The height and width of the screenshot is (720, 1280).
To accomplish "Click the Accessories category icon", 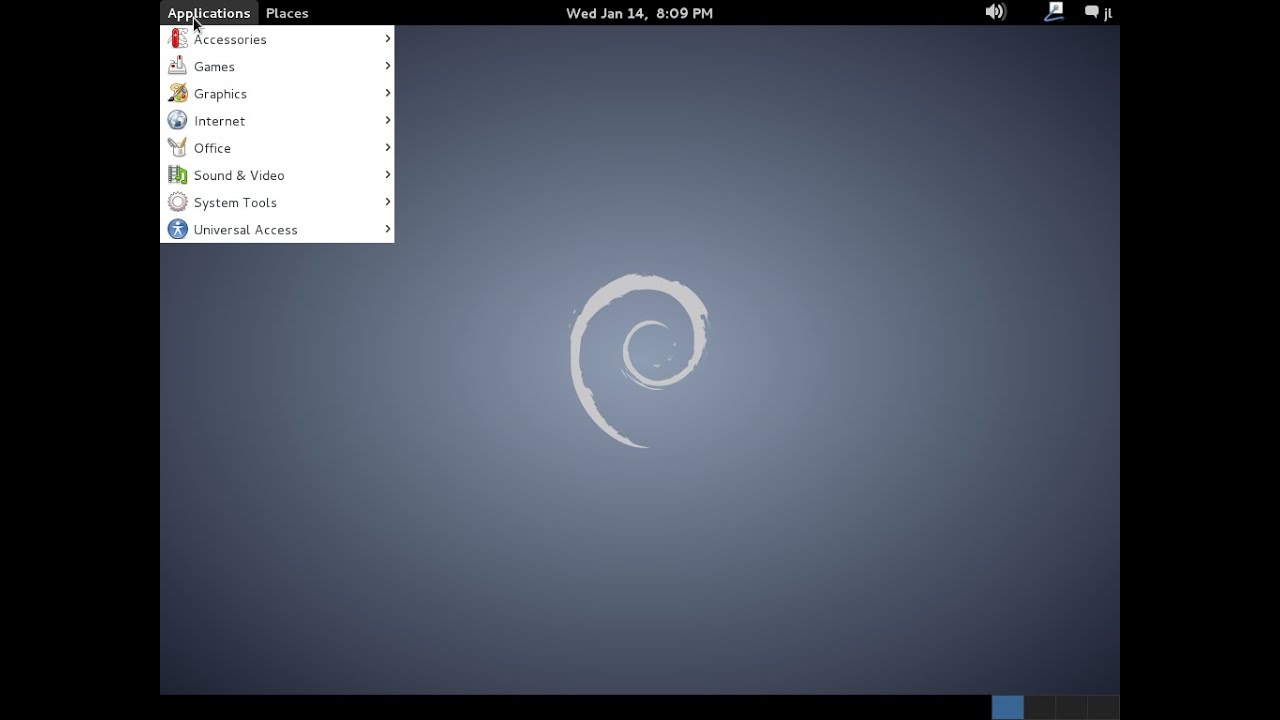I will click(x=178, y=39).
